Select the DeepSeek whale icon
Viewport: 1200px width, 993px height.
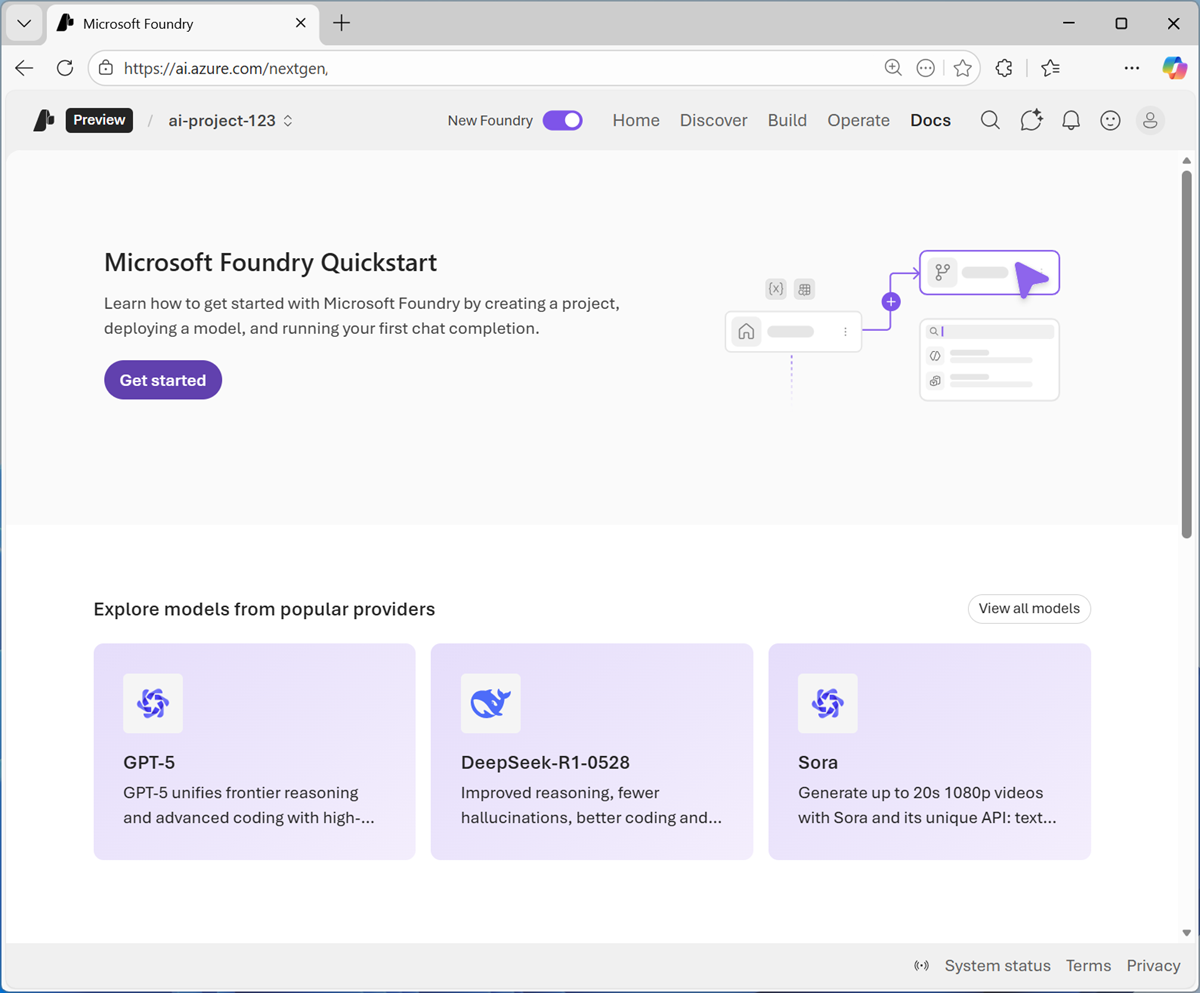click(490, 703)
